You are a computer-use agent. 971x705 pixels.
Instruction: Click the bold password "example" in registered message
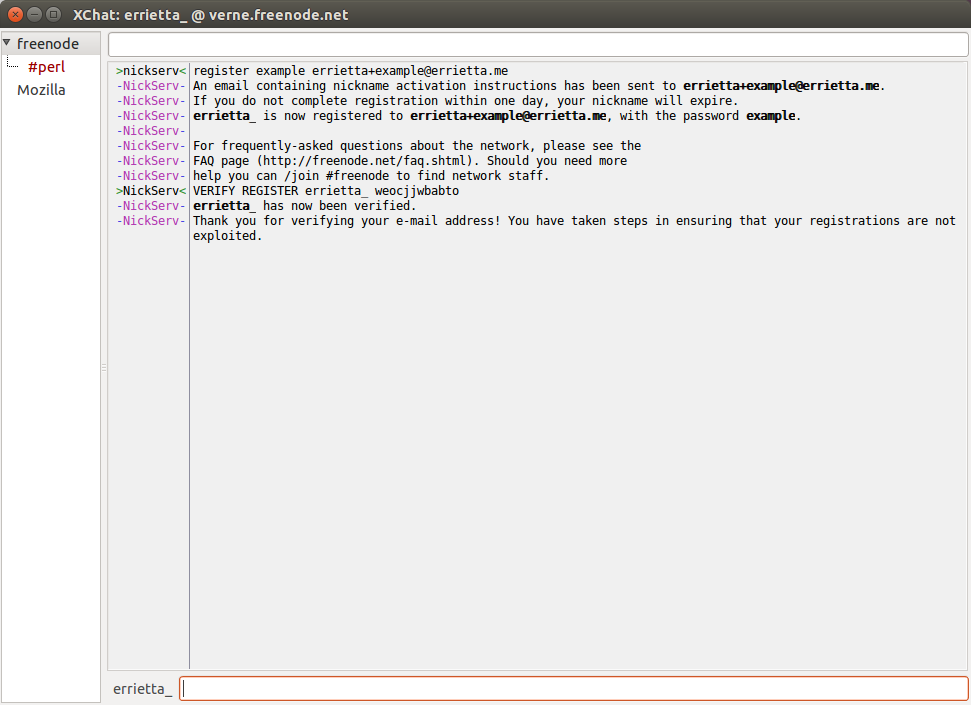[x=770, y=116]
